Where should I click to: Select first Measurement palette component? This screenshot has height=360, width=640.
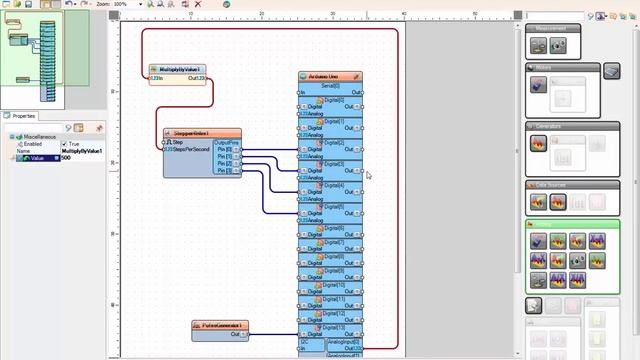[538, 45]
